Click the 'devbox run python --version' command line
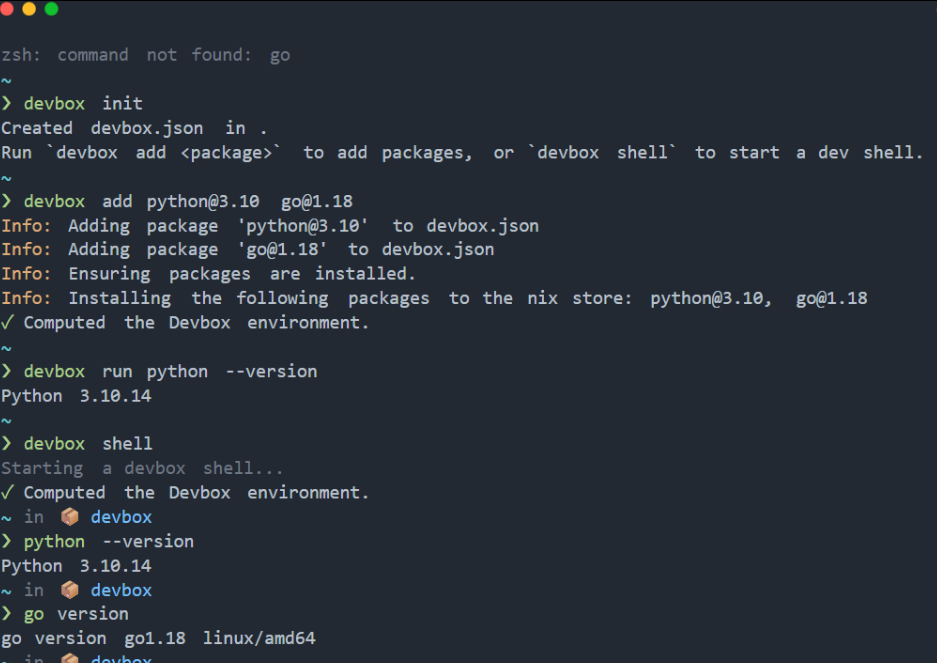The image size is (937, 663). 170,372
